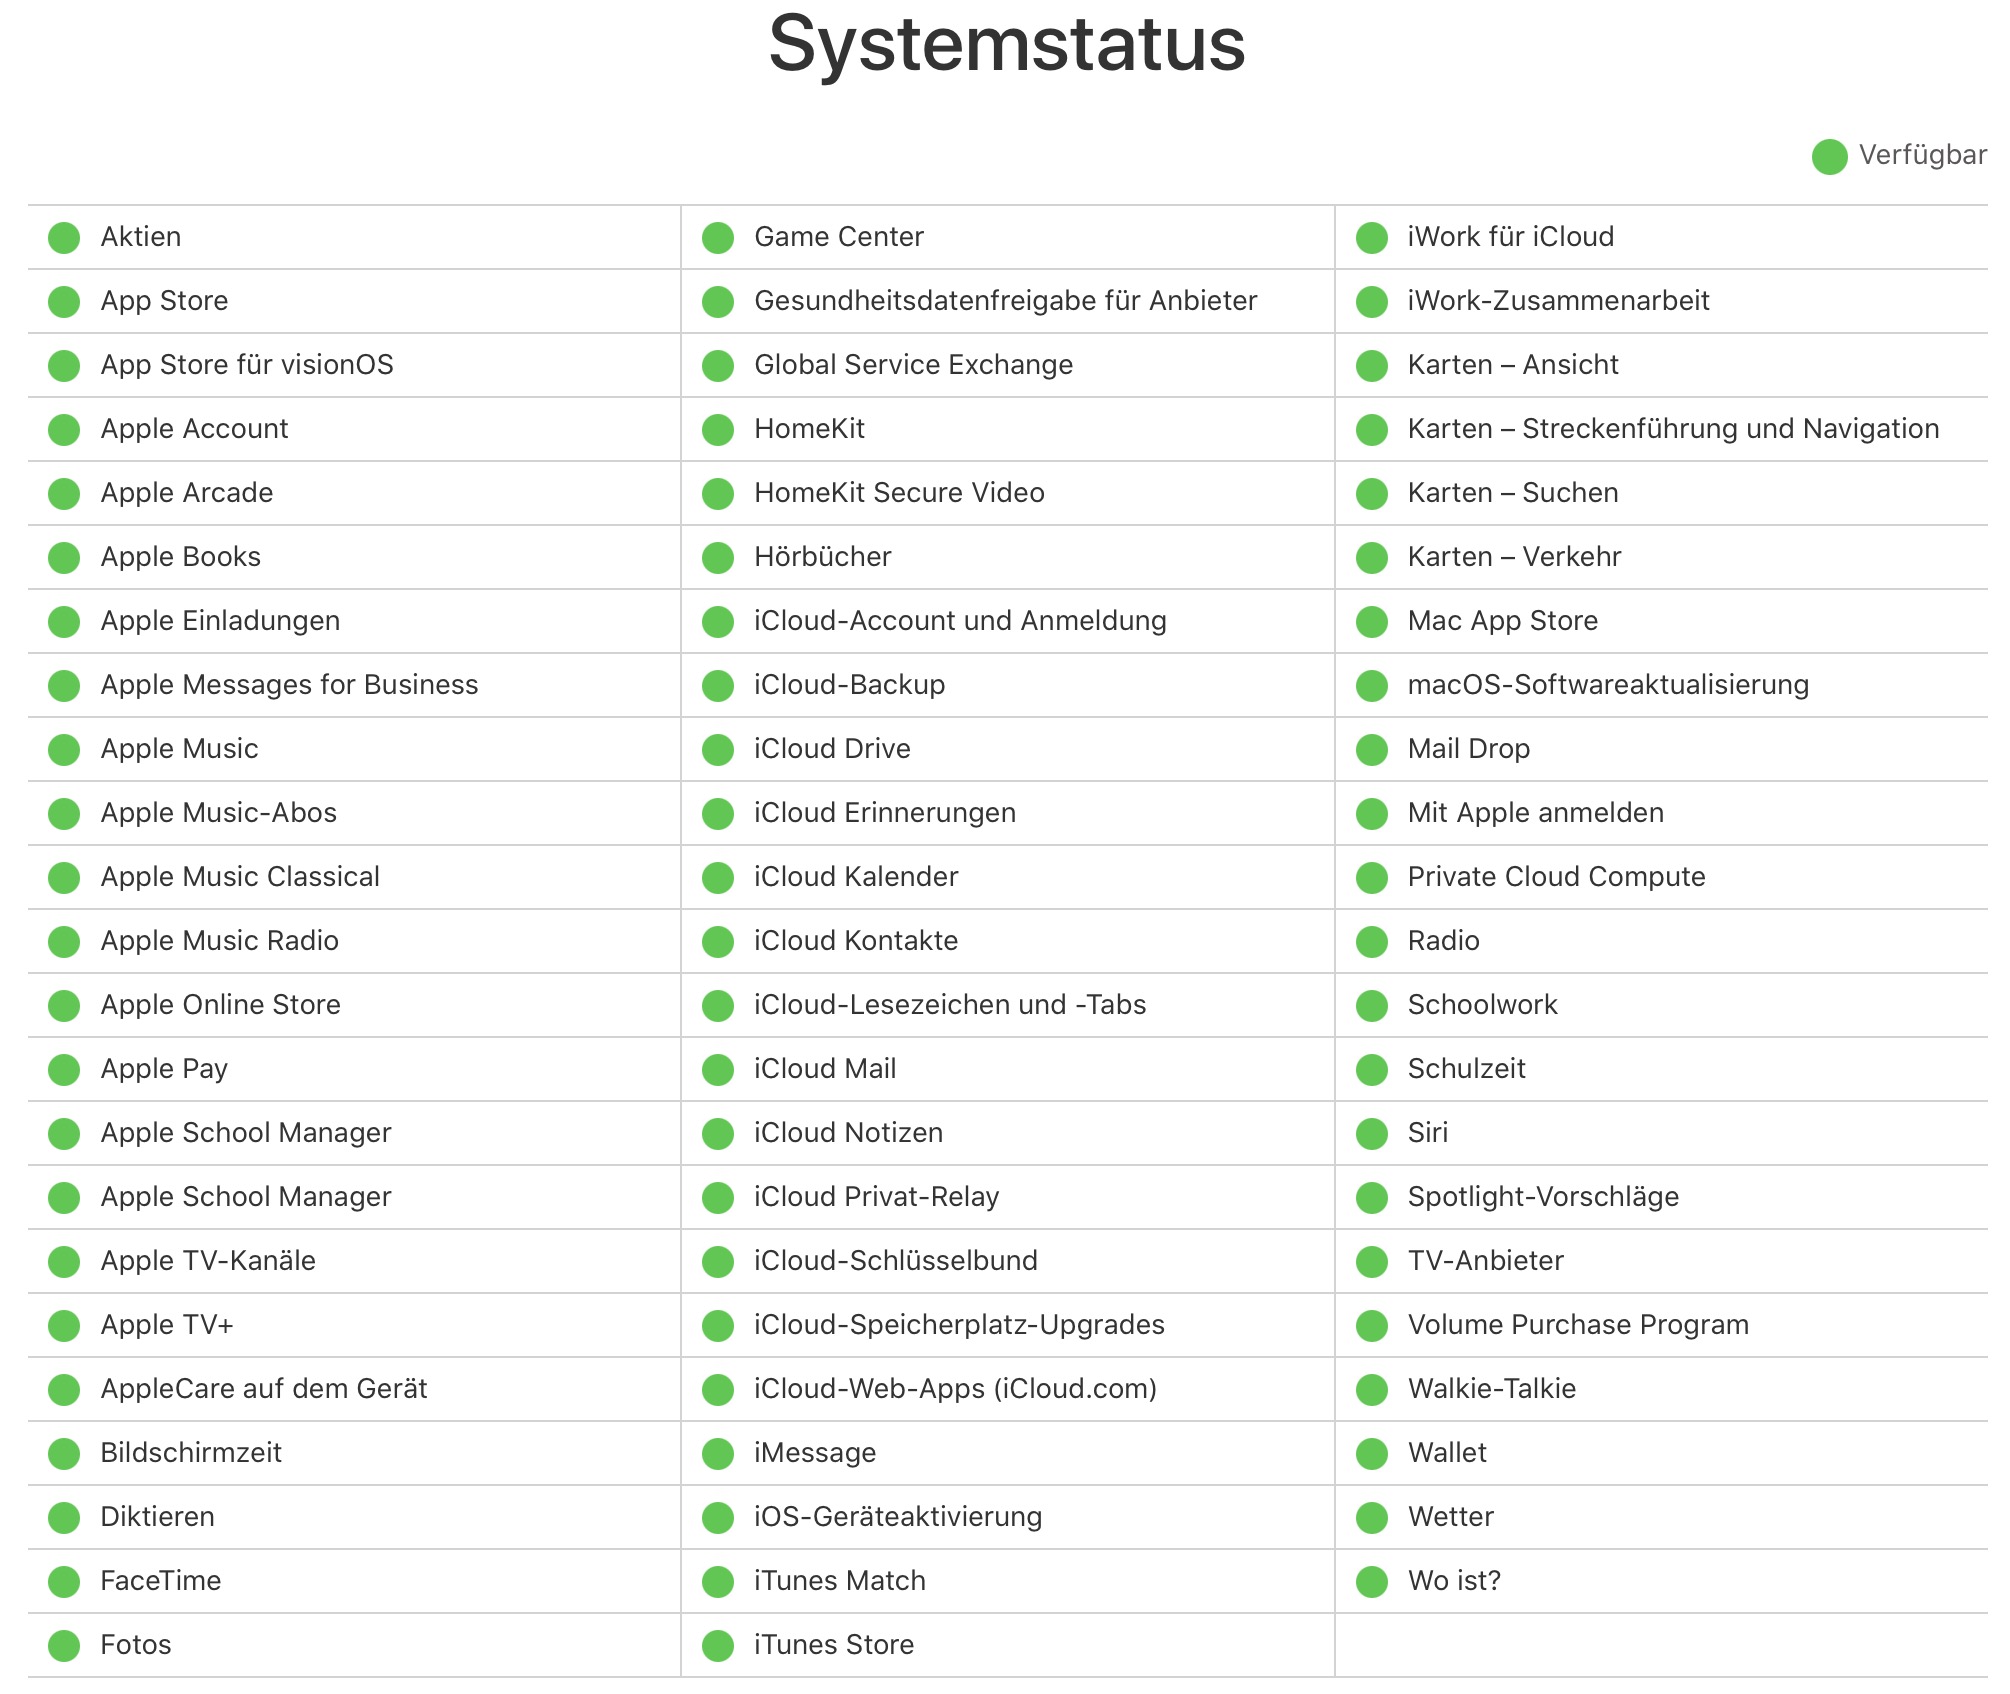
Task: Click the status dot beside Mac App Store
Action: tap(1371, 622)
